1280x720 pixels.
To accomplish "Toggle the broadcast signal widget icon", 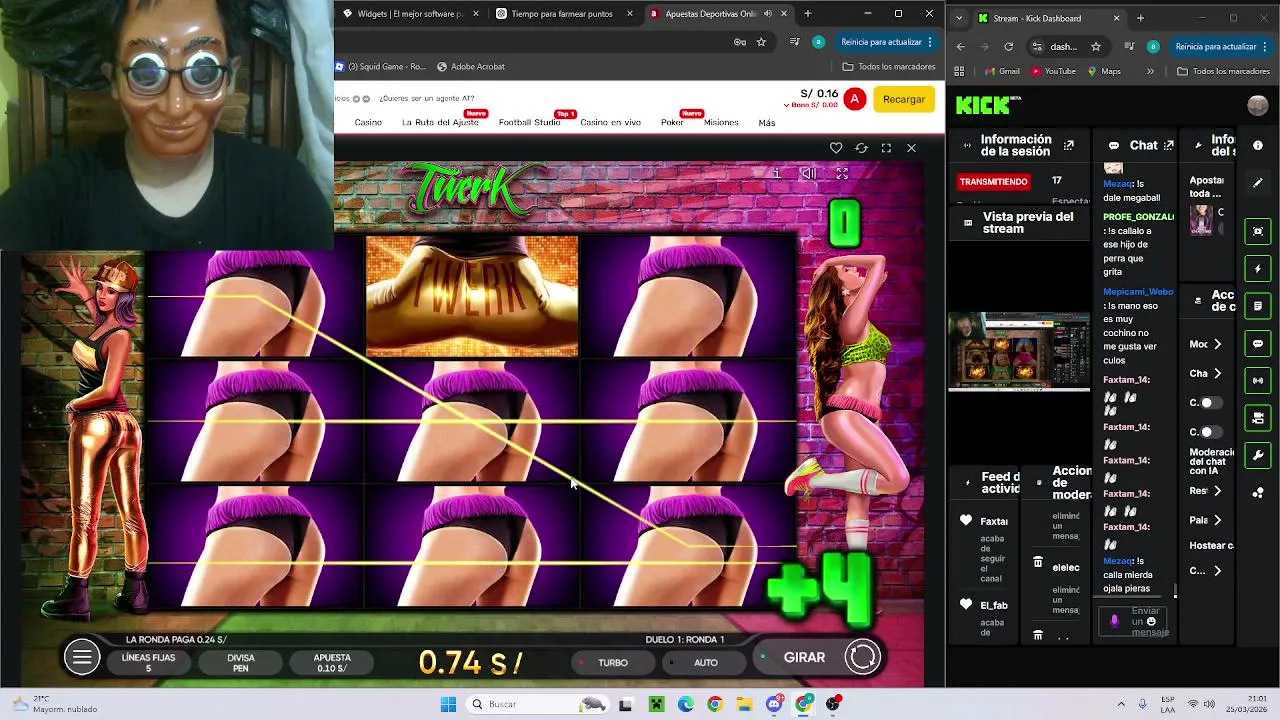I will pyautogui.click(x=1258, y=380).
